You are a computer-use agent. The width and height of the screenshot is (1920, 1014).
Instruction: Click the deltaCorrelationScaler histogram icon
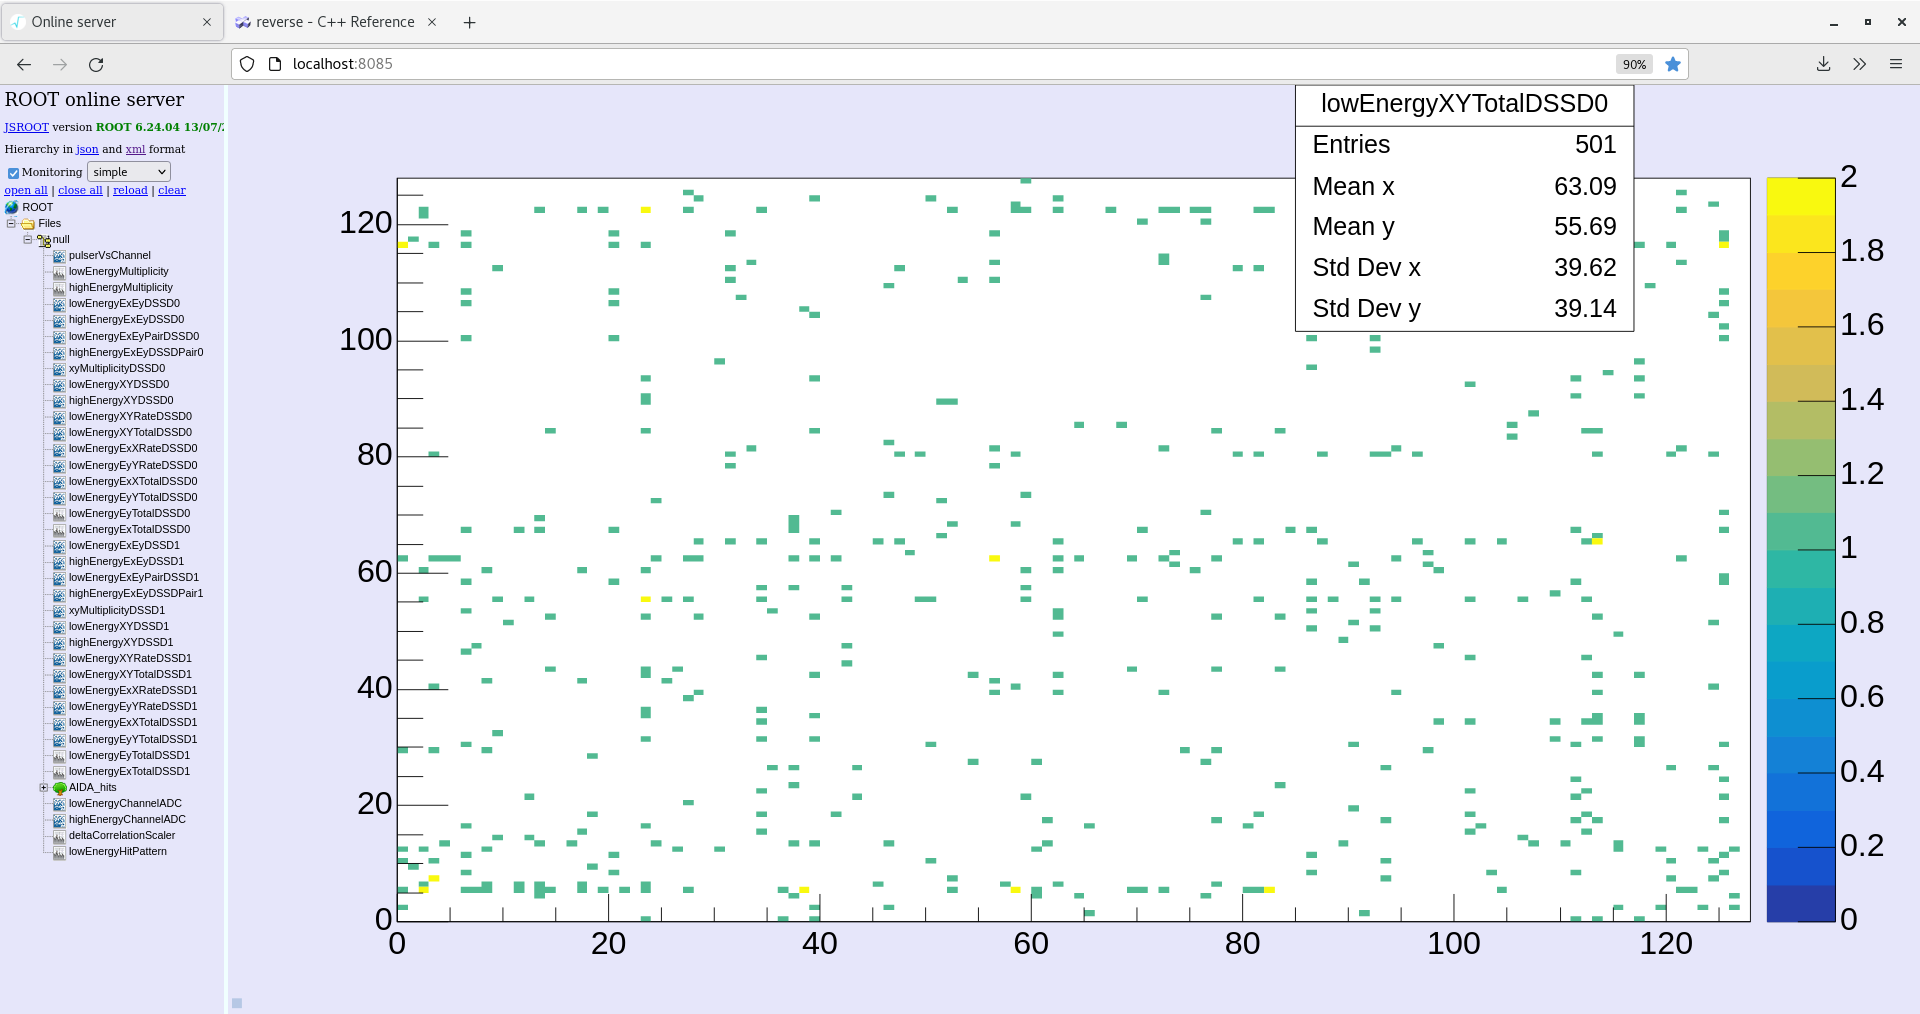59,836
